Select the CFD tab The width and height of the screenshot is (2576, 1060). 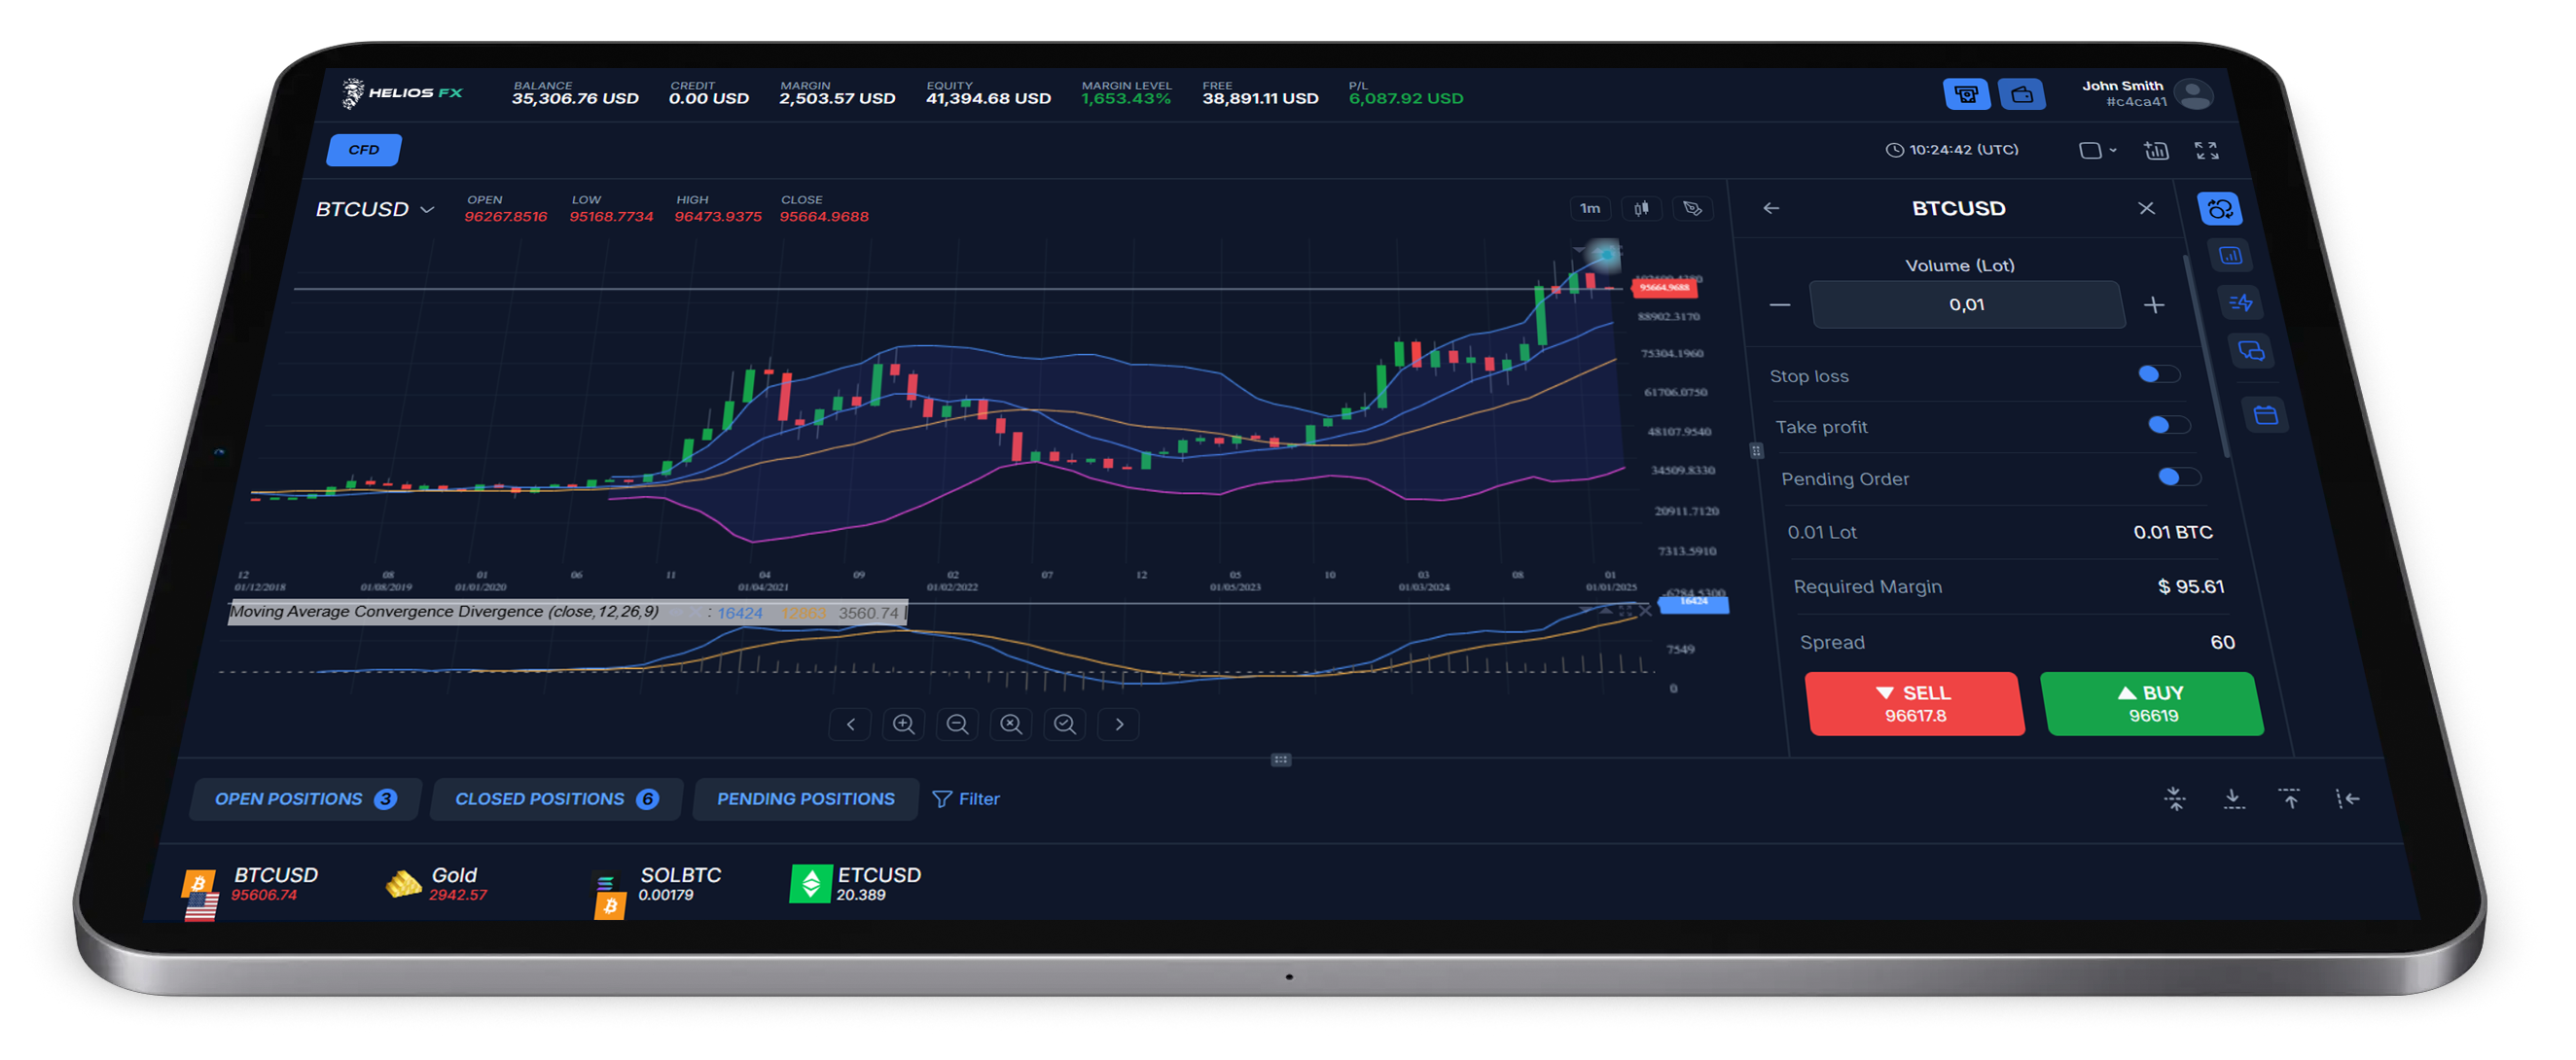364,150
